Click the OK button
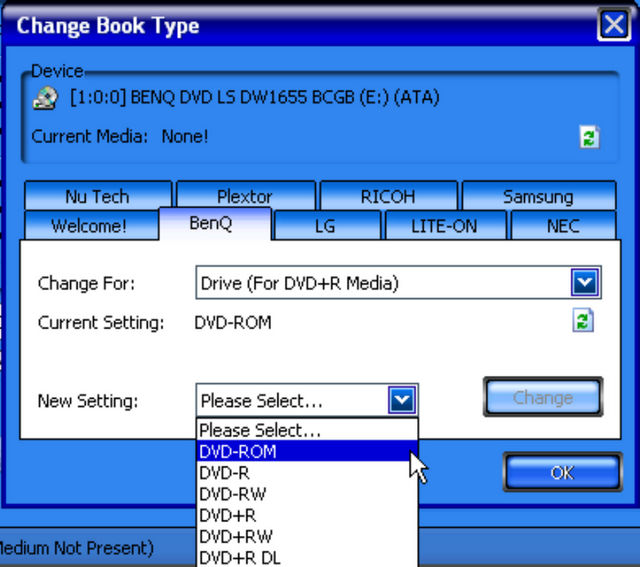 [x=562, y=472]
